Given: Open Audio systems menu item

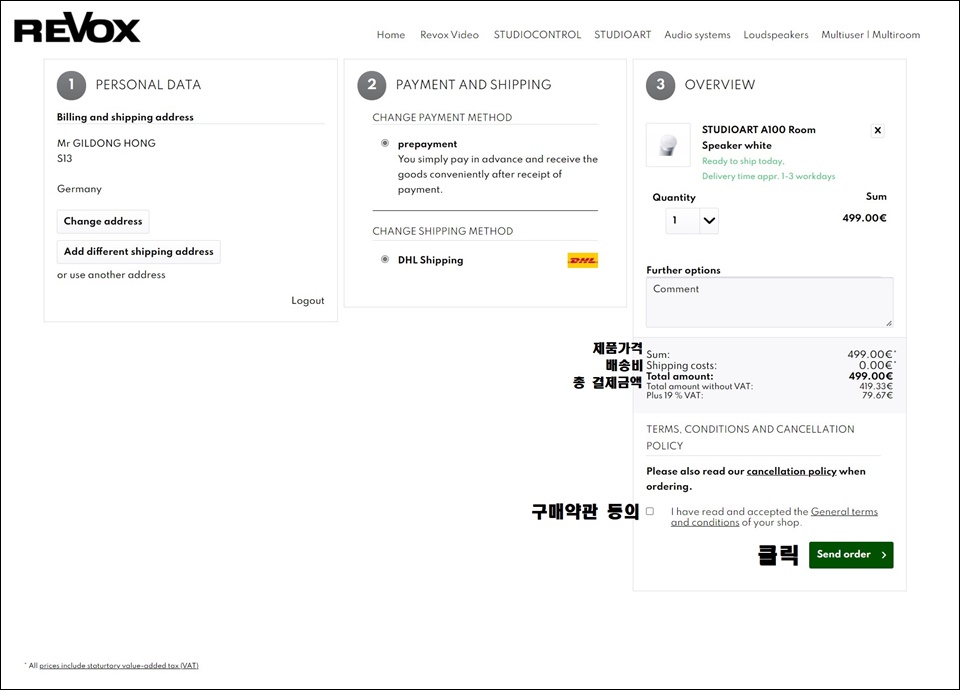Looking at the screenshot, I should [697, 35].
